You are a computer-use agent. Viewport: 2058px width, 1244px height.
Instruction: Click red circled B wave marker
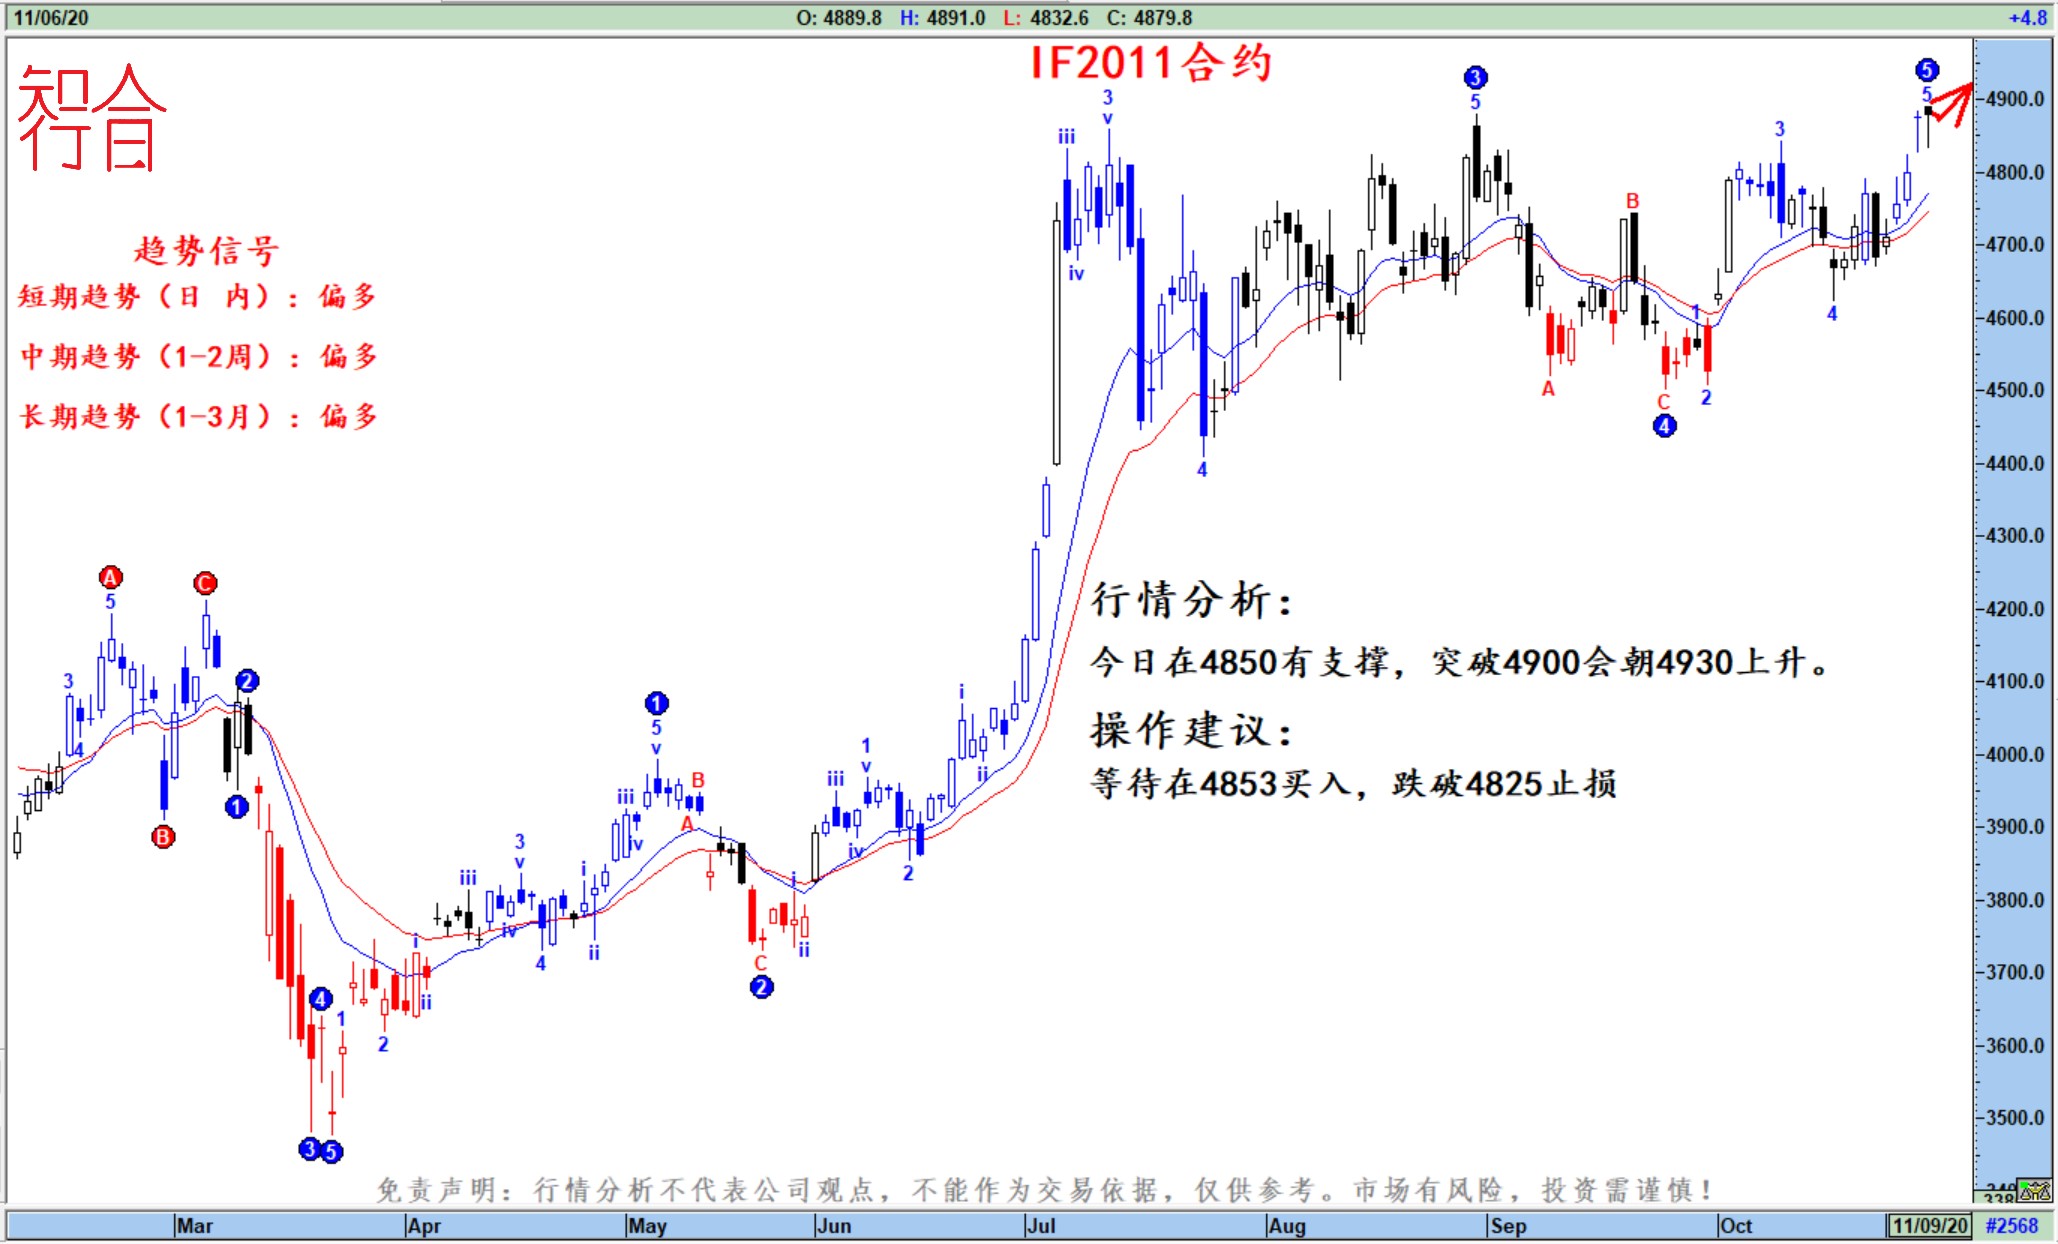point(163,837)
